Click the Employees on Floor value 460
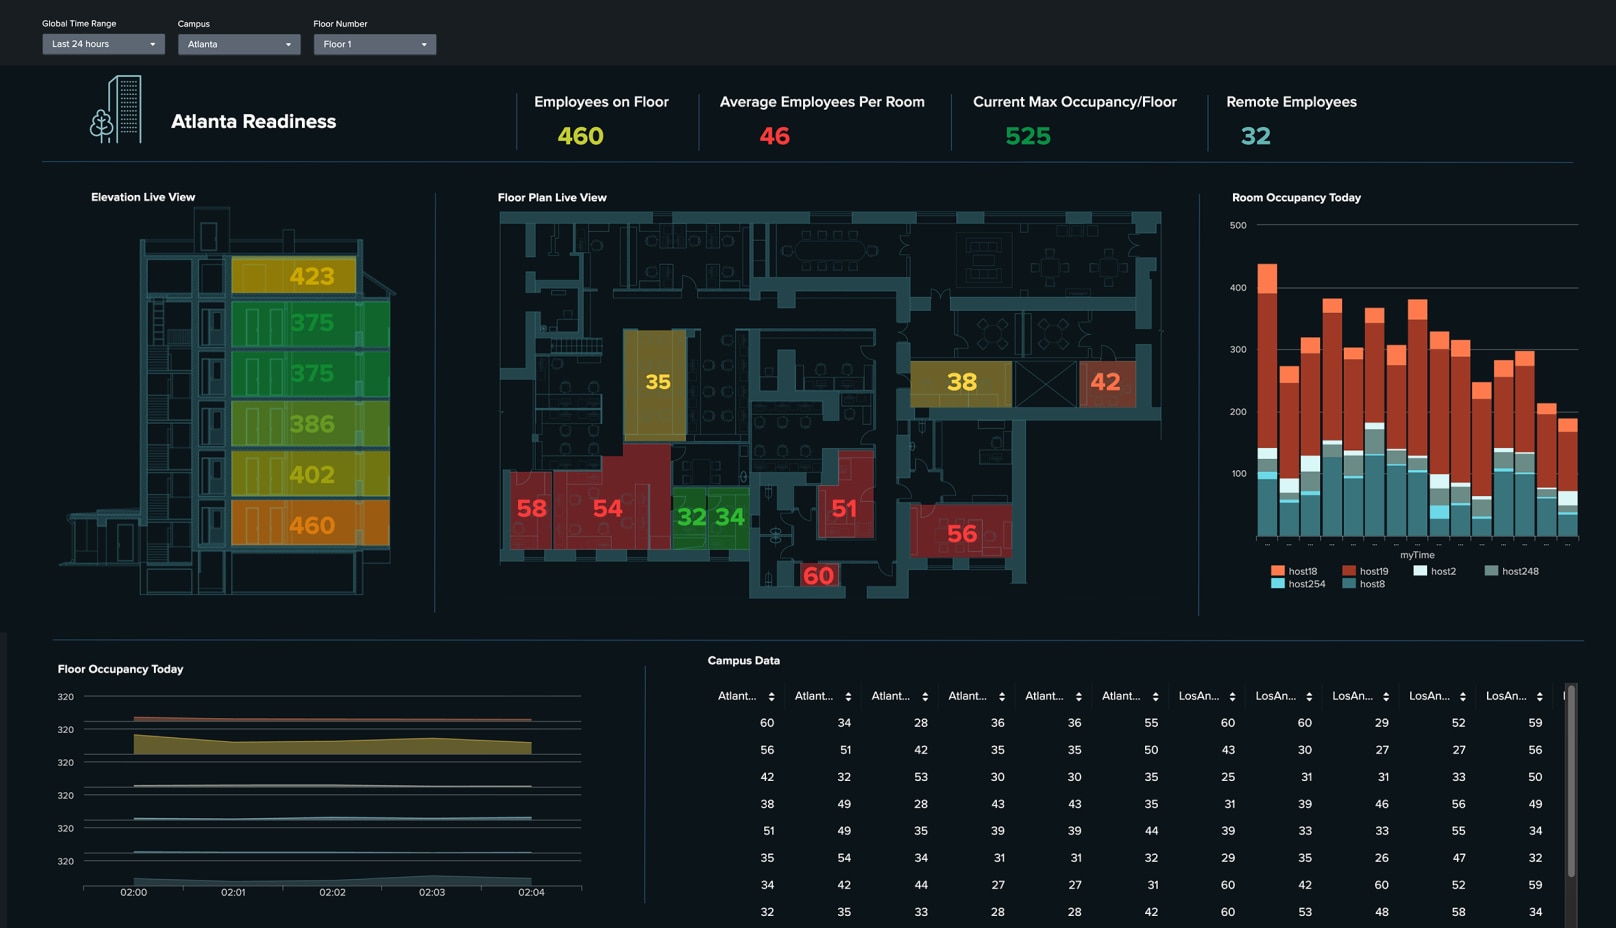The height and width of the screenshot is (928, 1616). tap(580, 136)
